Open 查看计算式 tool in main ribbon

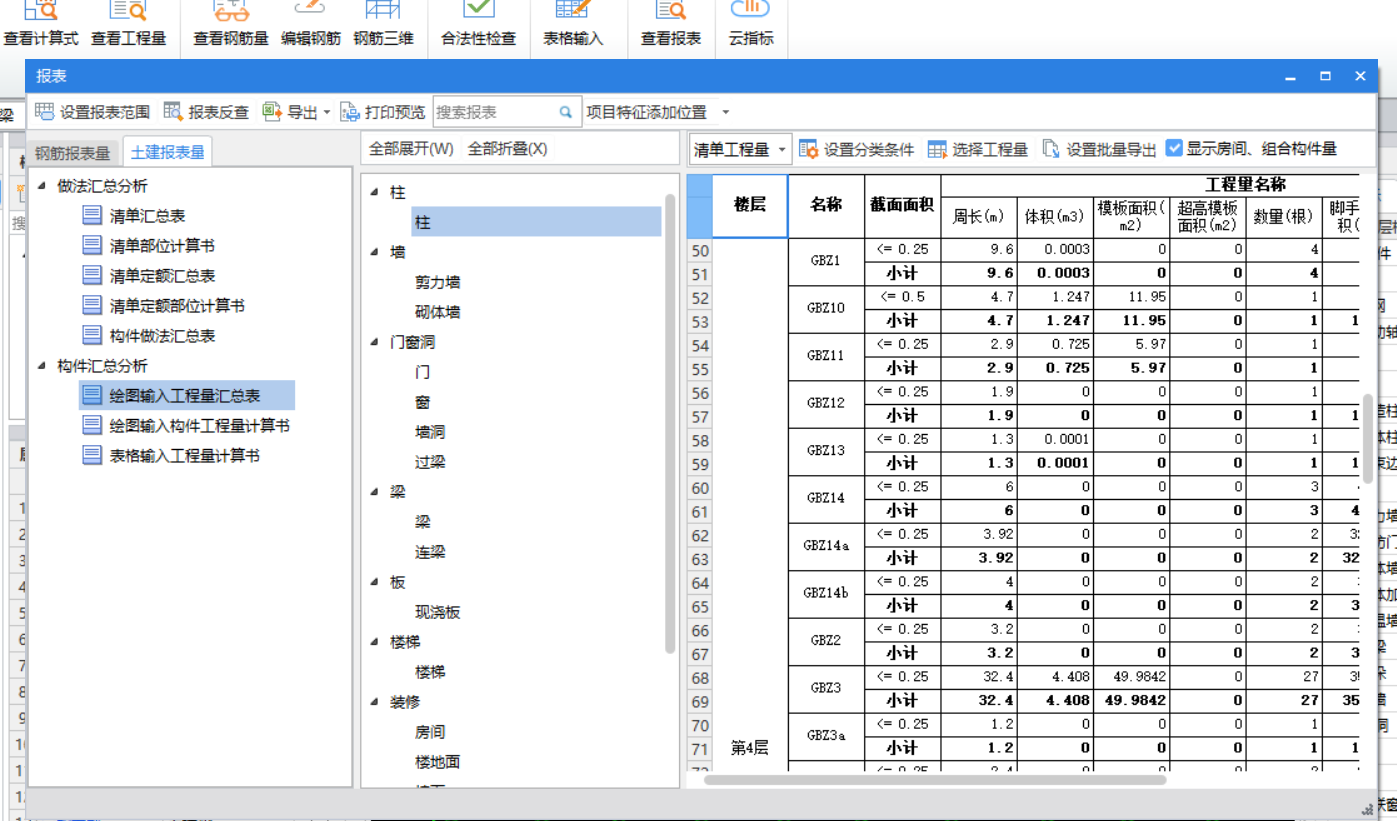(x=41, y=26)
